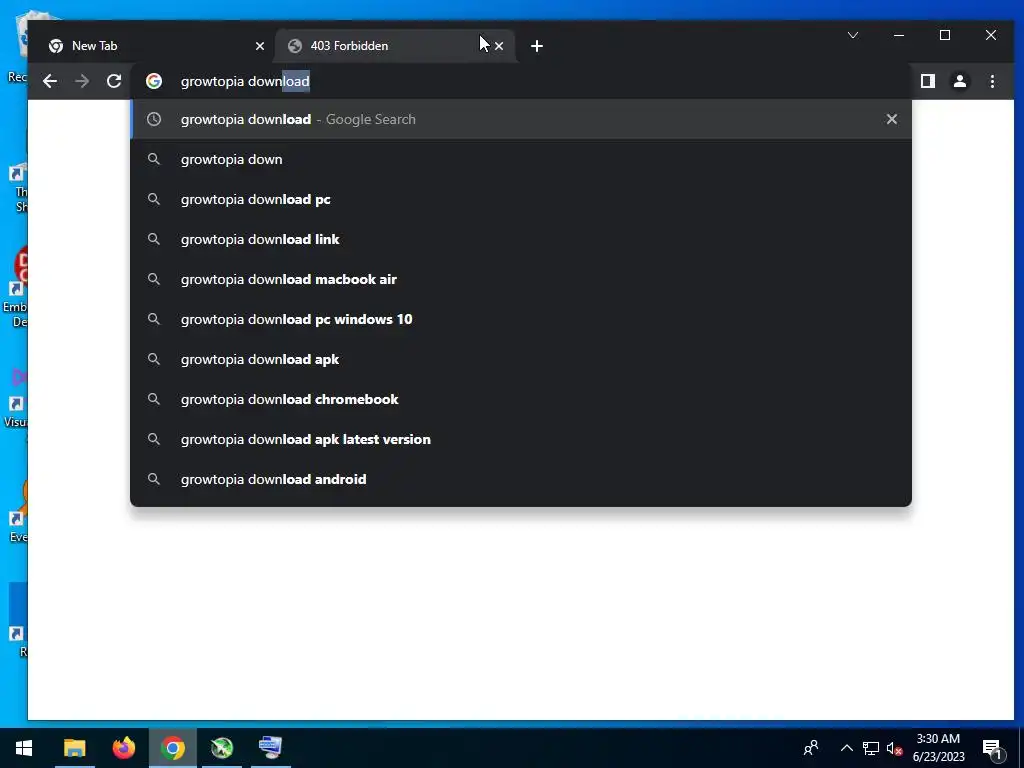Open File Explorer from taskbar
Viewport: 1024px width, 768px height.
[74, 748]
